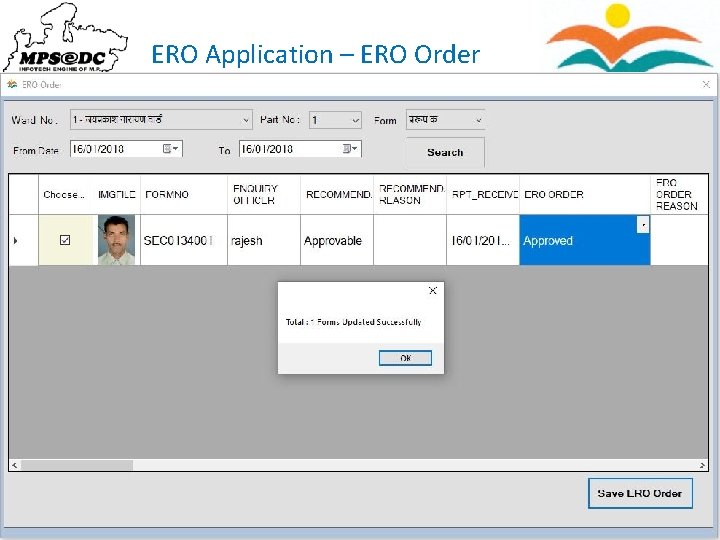Click the Approvable recommendation cell
The width and height of the screenshot is (720, 540).
[337, 240]
